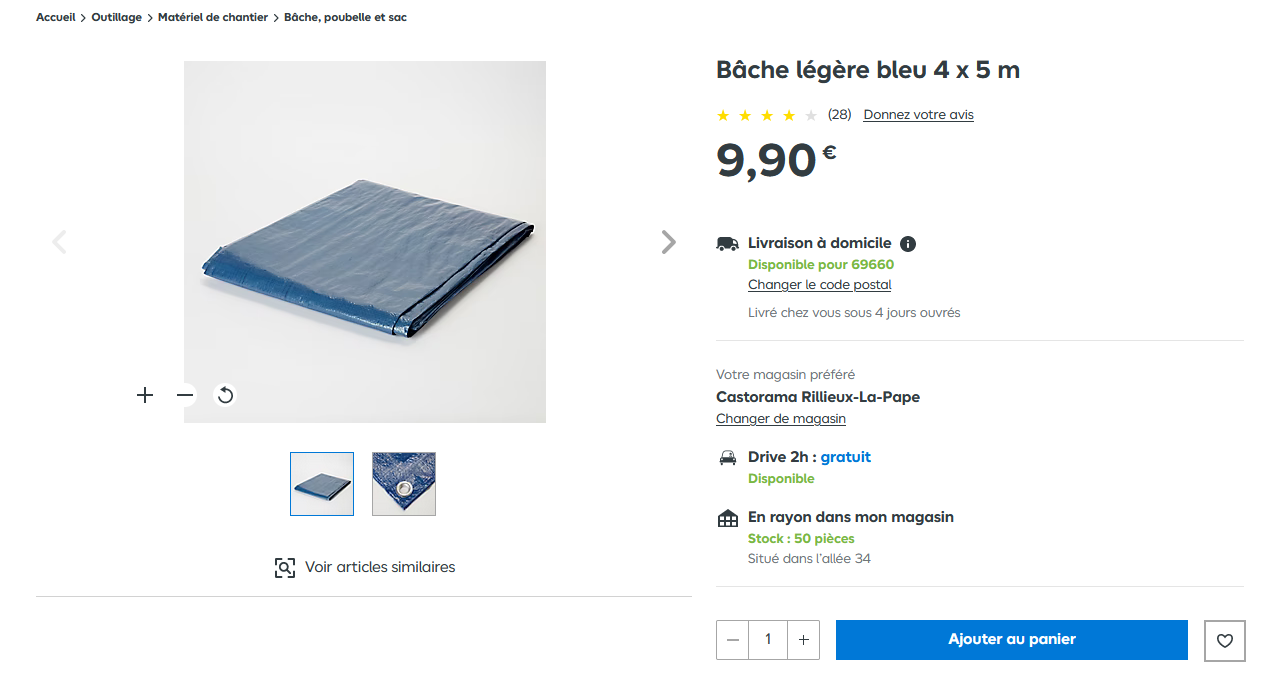The height and width of the screenshot is (693, 1273).
Task: Select the folded tarp thumbnail
Action: pos(322,484)
